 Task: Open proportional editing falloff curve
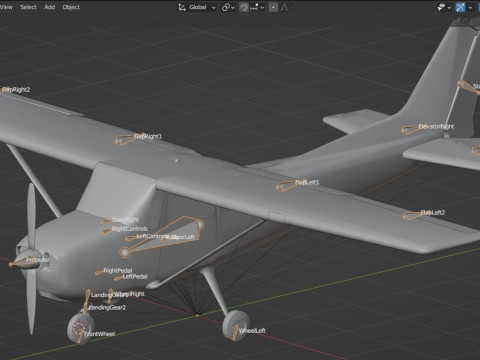tap(286, 7)
